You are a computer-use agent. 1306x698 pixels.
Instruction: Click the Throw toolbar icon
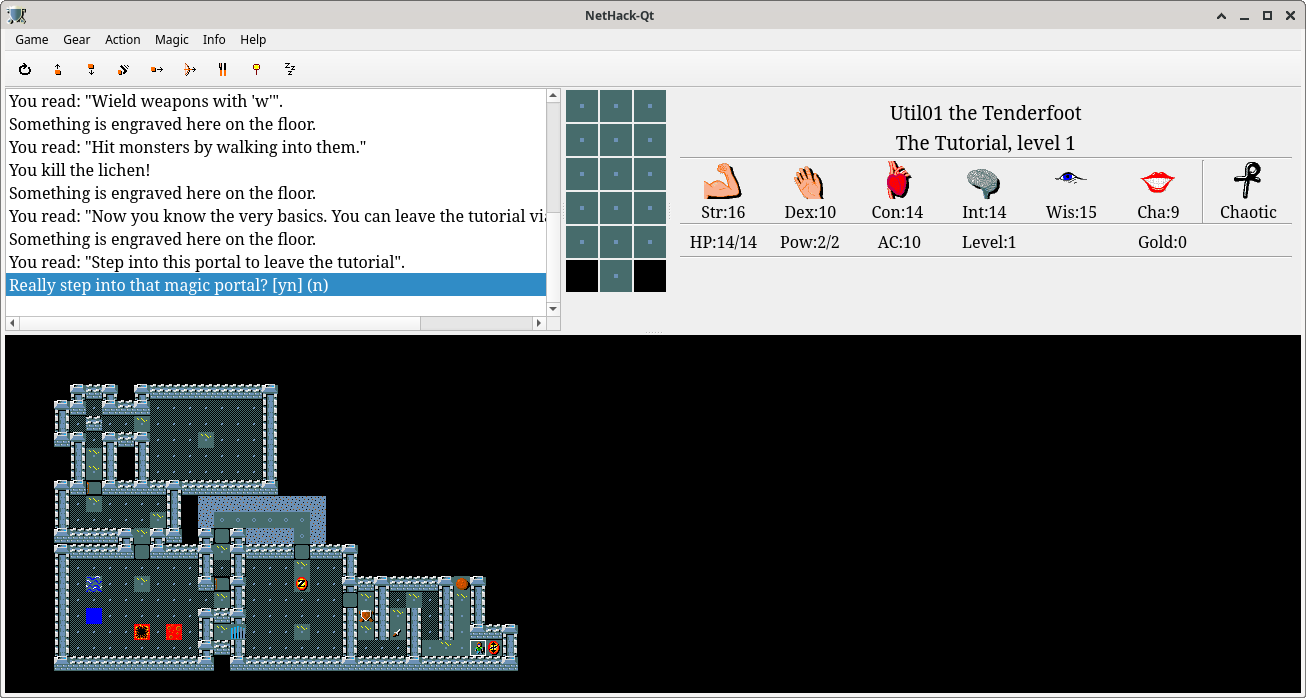pos(157,69)
